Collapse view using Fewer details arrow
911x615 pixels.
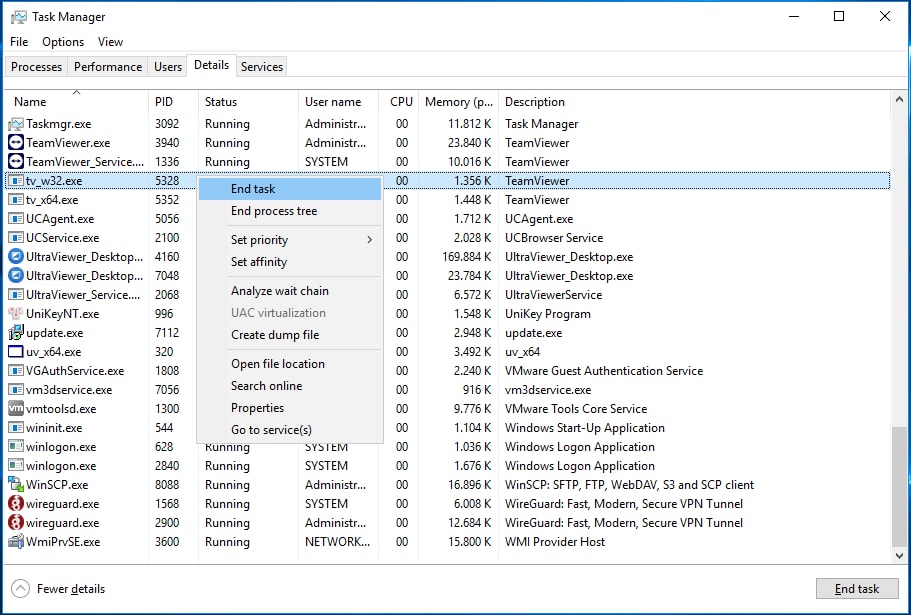pos(20,589)
